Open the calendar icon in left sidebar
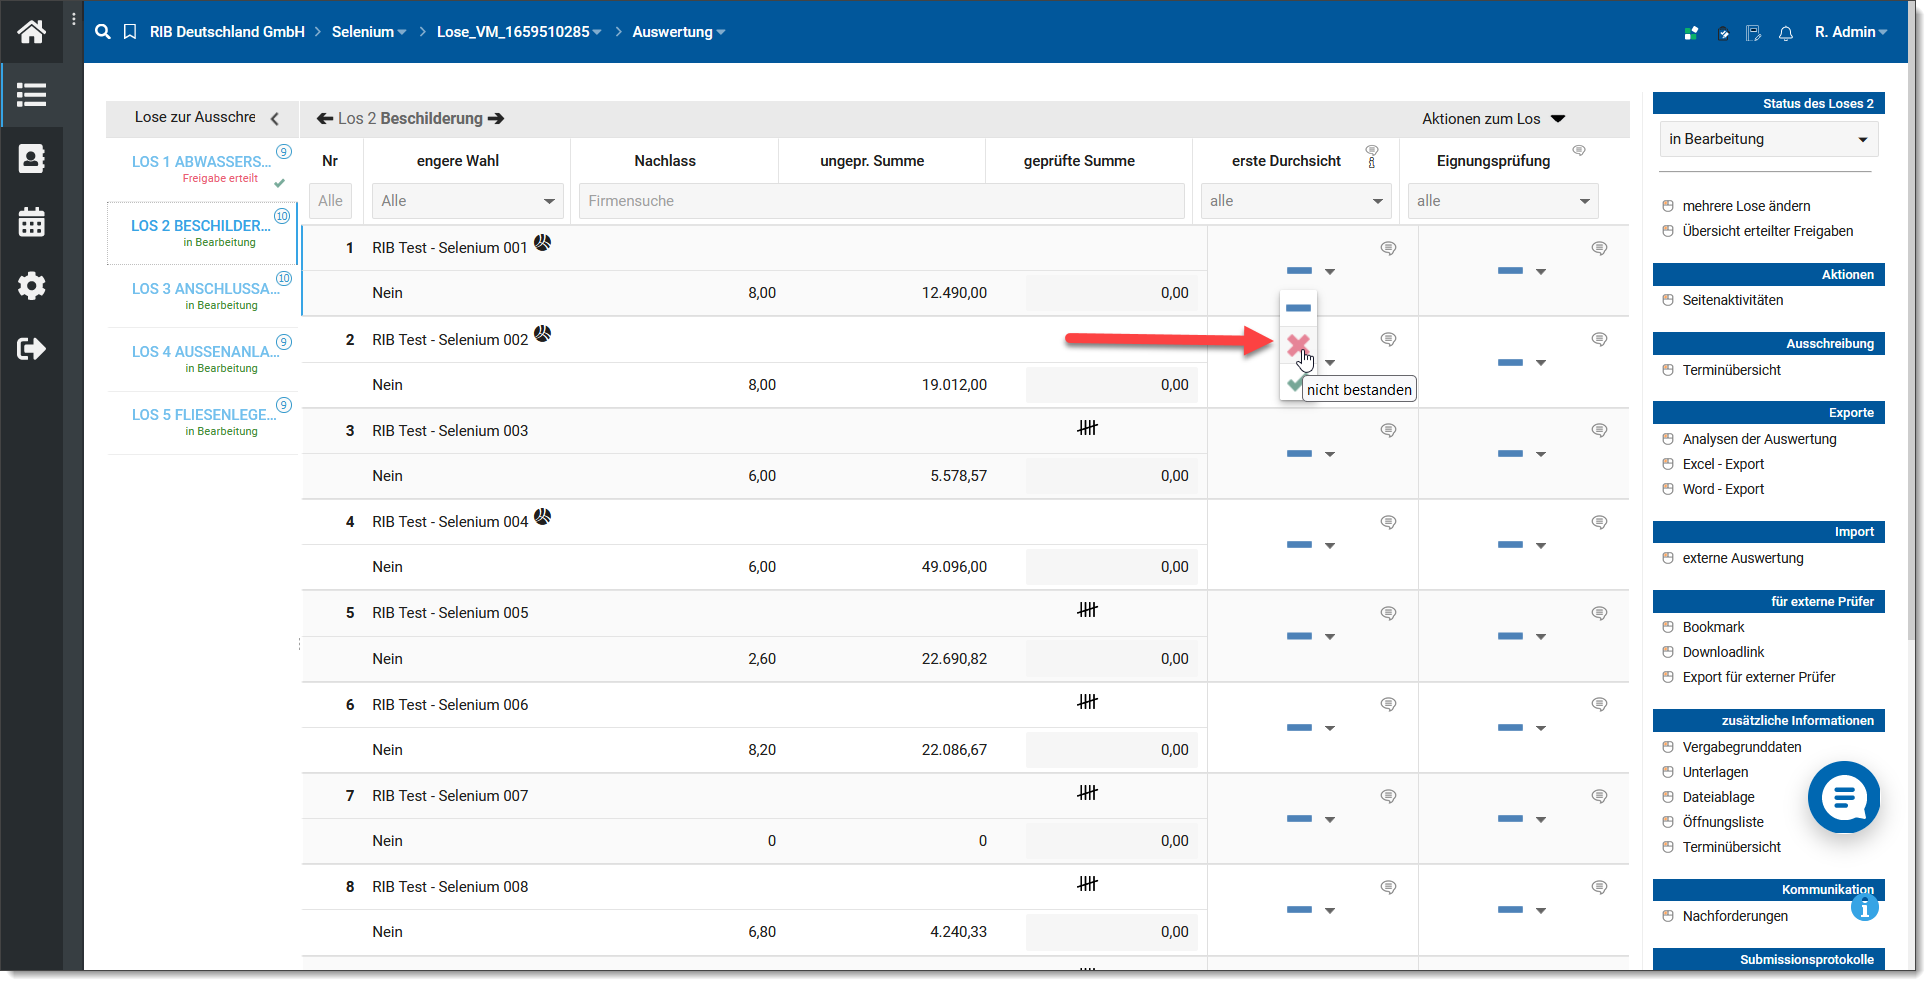 click(31, 222)
